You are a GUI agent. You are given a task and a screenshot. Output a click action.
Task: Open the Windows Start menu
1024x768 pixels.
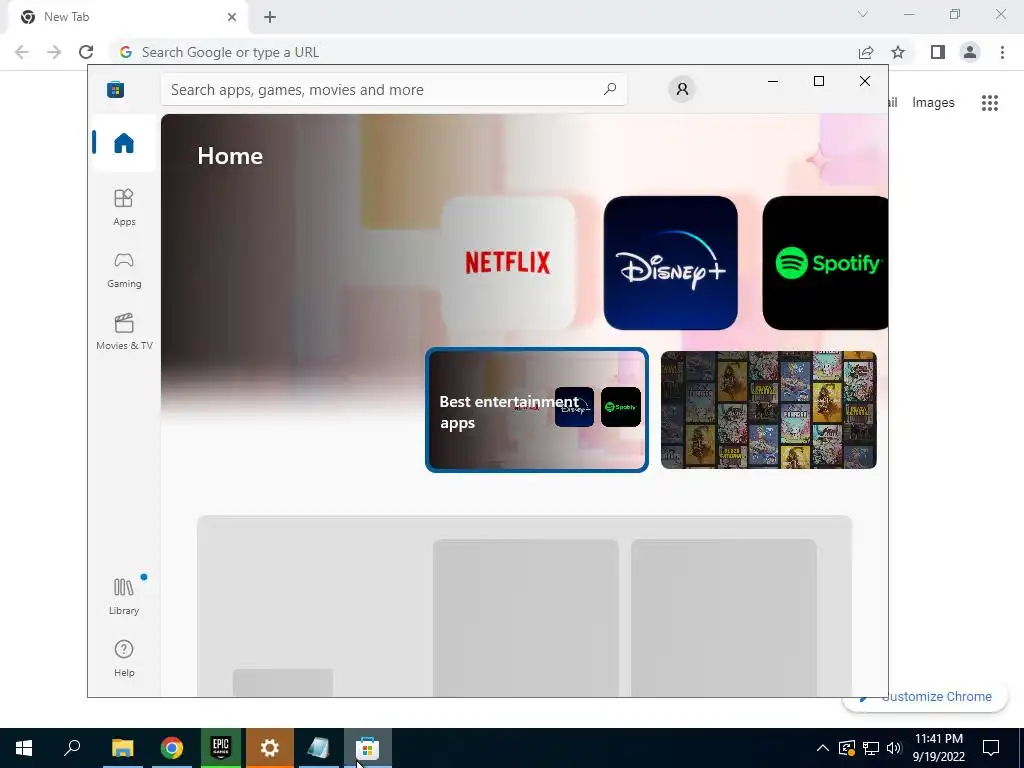tap(24, 748)
